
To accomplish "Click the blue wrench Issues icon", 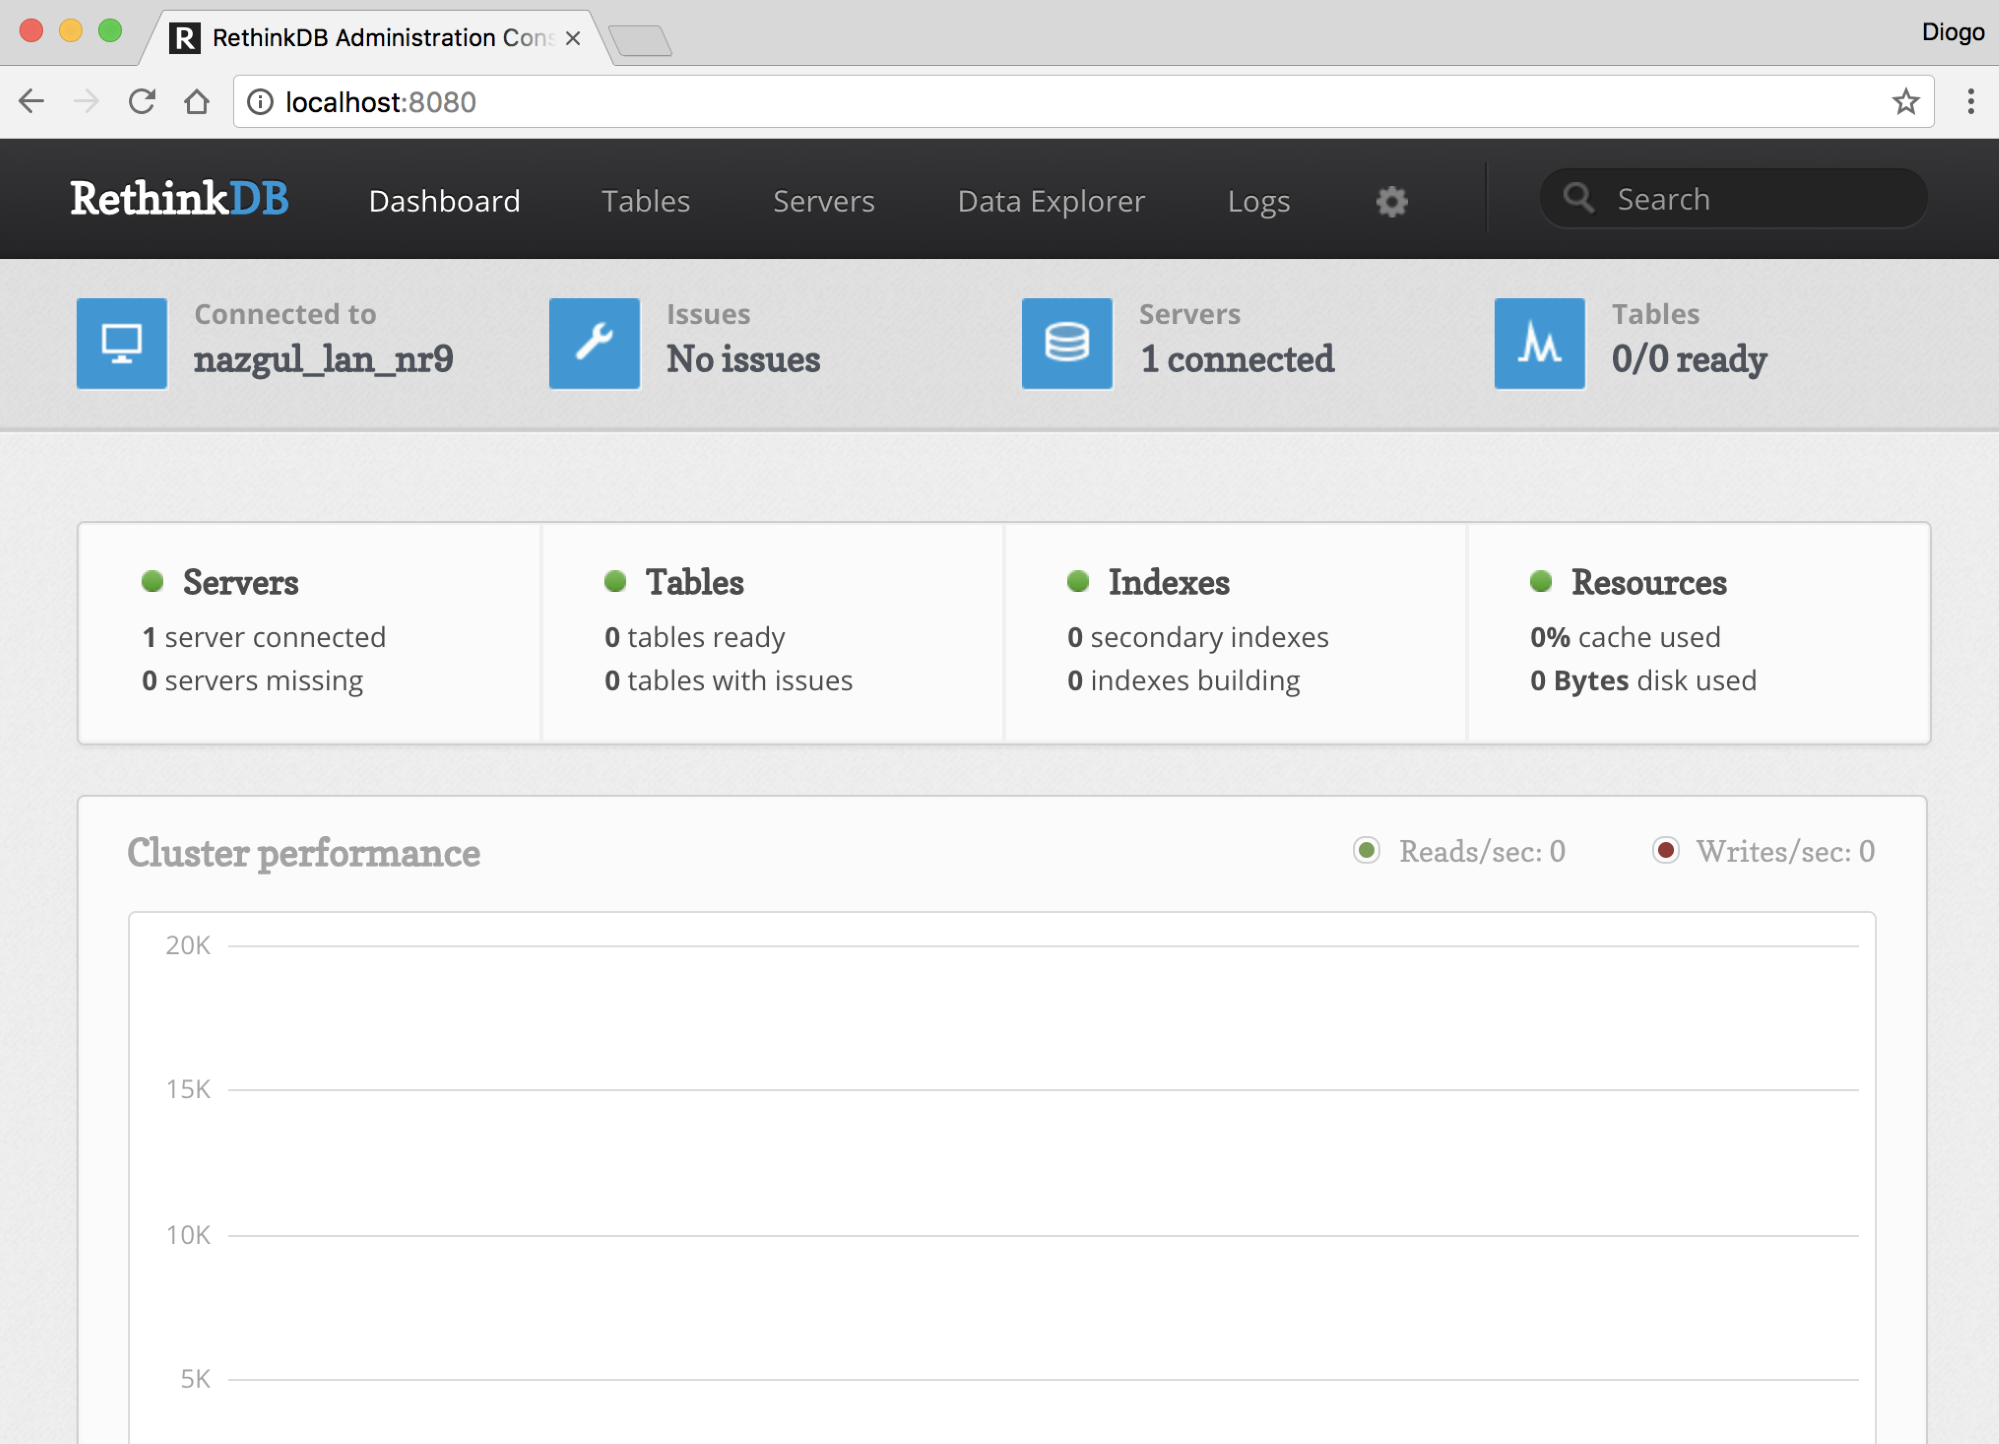I will tap(594, 343).
